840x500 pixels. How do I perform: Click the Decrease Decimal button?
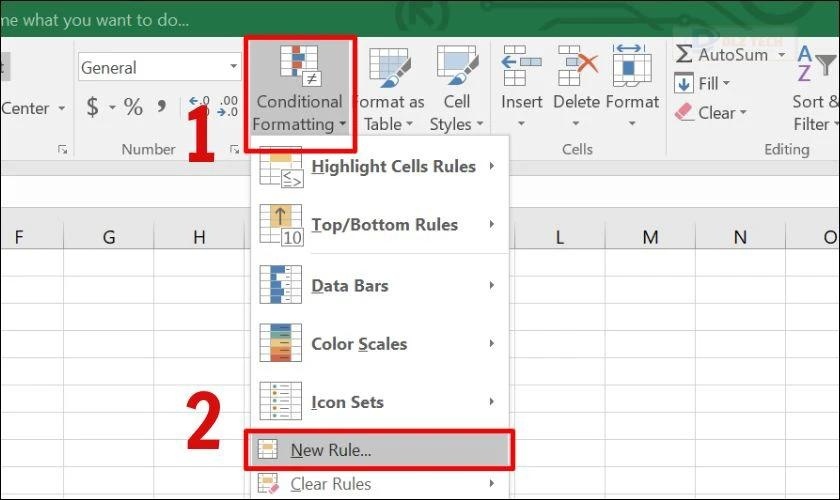tap(228, 106)
